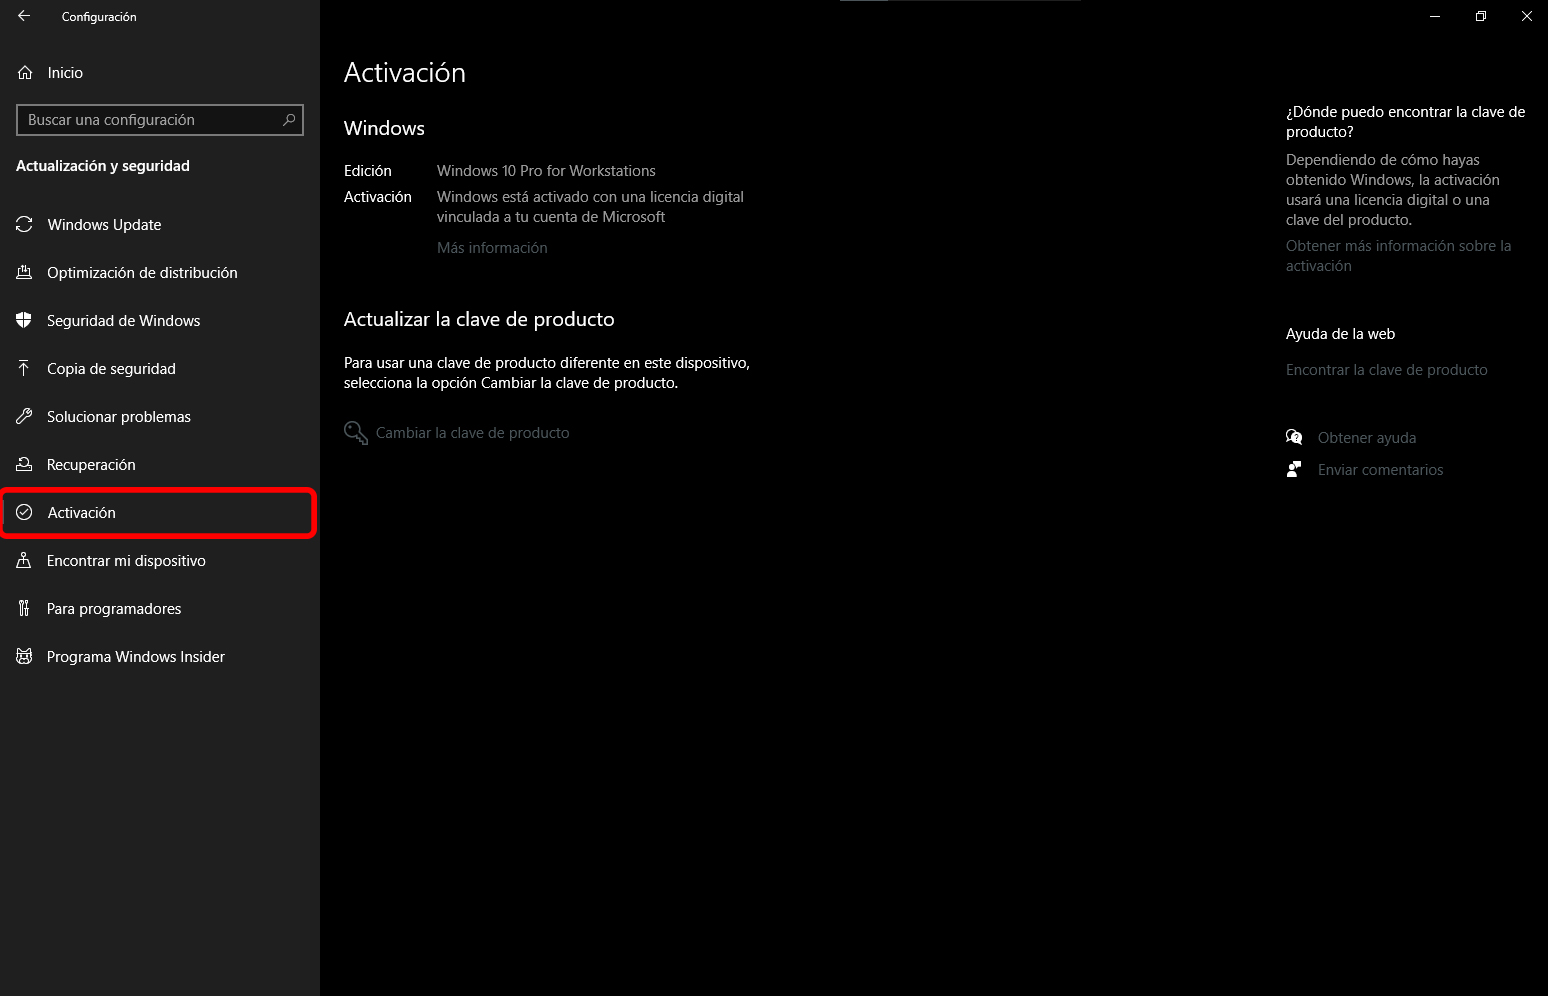Select the Windows Update sync icon

tap(24, 224)
